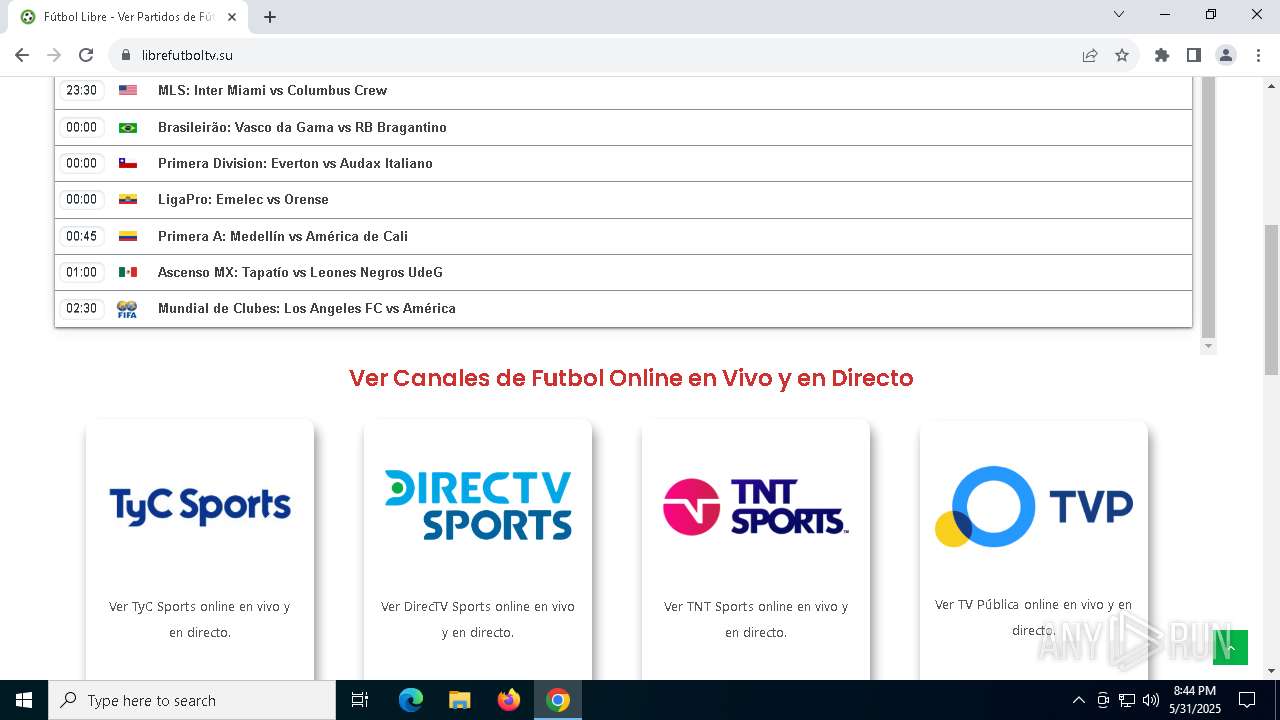Select the Fútbol Libre browser tab
The height and width of the screenshot is (720, 1280).
(128, 17)
